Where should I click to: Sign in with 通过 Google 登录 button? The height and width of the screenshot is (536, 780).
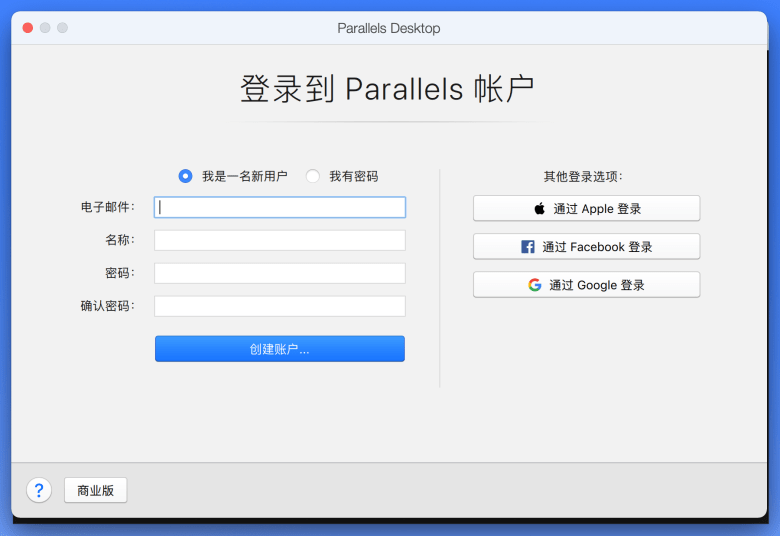click(x=586, y=285)
